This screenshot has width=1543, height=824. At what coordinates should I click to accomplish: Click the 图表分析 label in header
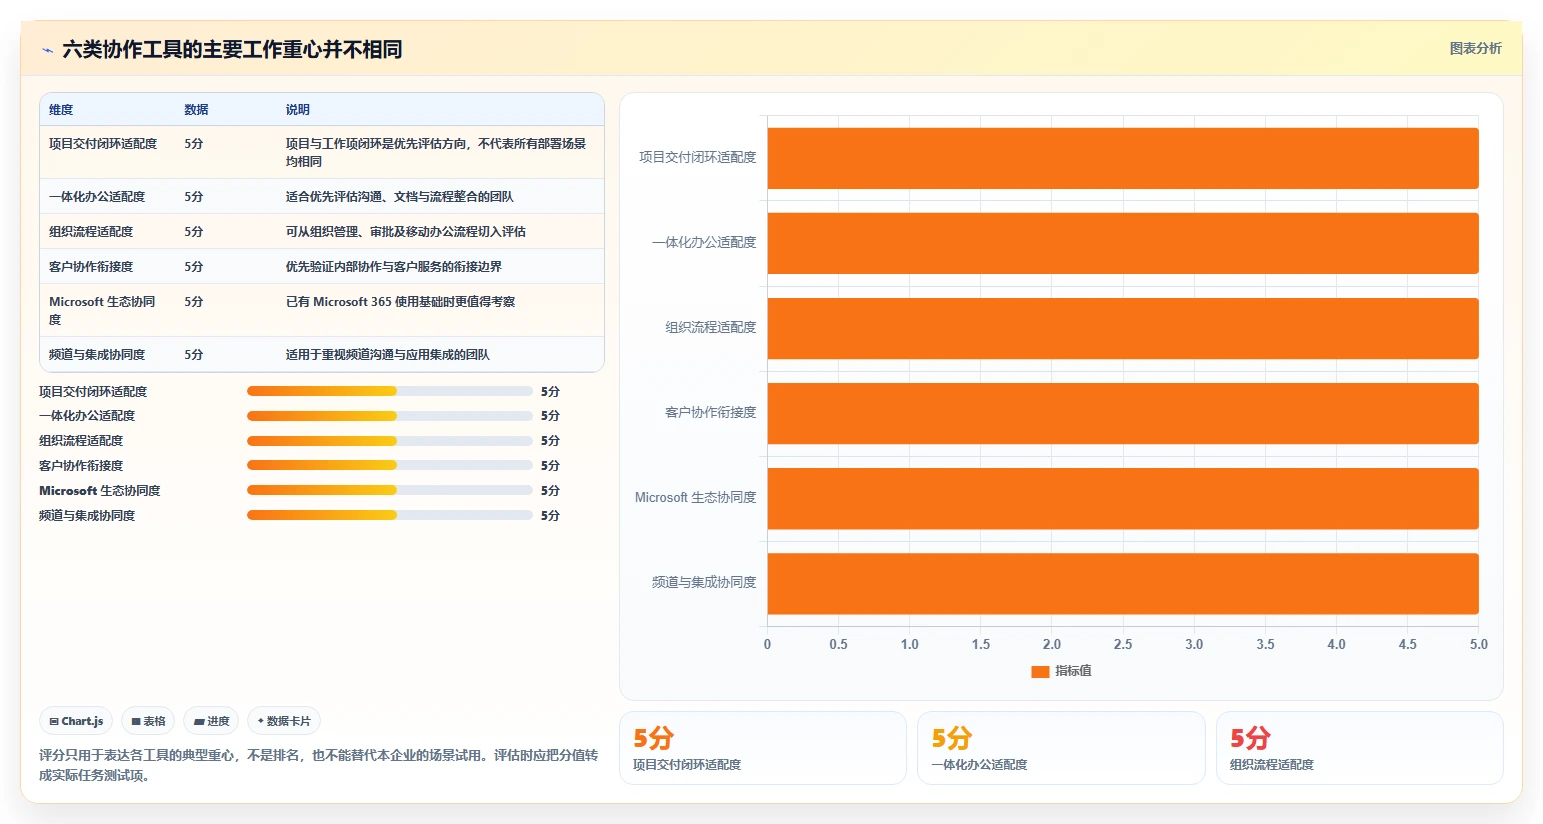pyautogui.click(x=1475, y=48)
